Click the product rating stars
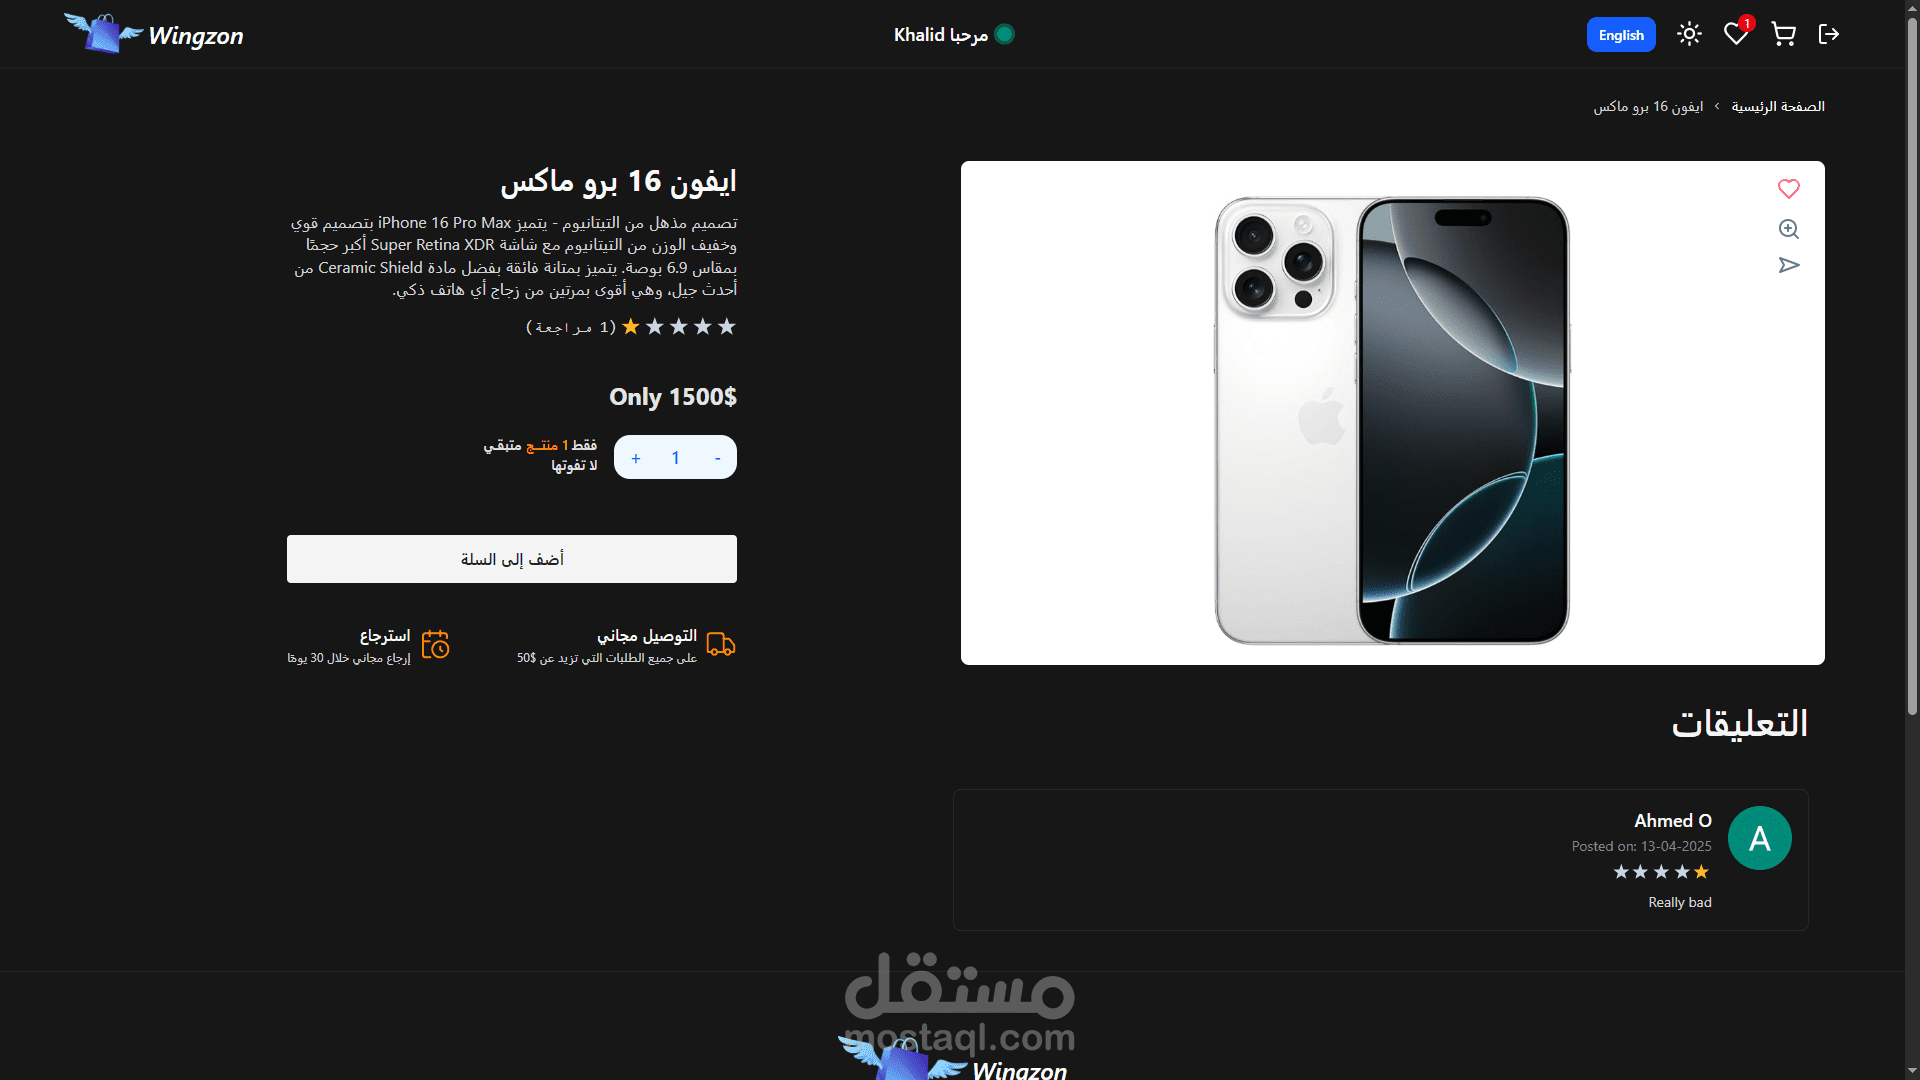The image size is (1920, 1080). coord(679,327)
